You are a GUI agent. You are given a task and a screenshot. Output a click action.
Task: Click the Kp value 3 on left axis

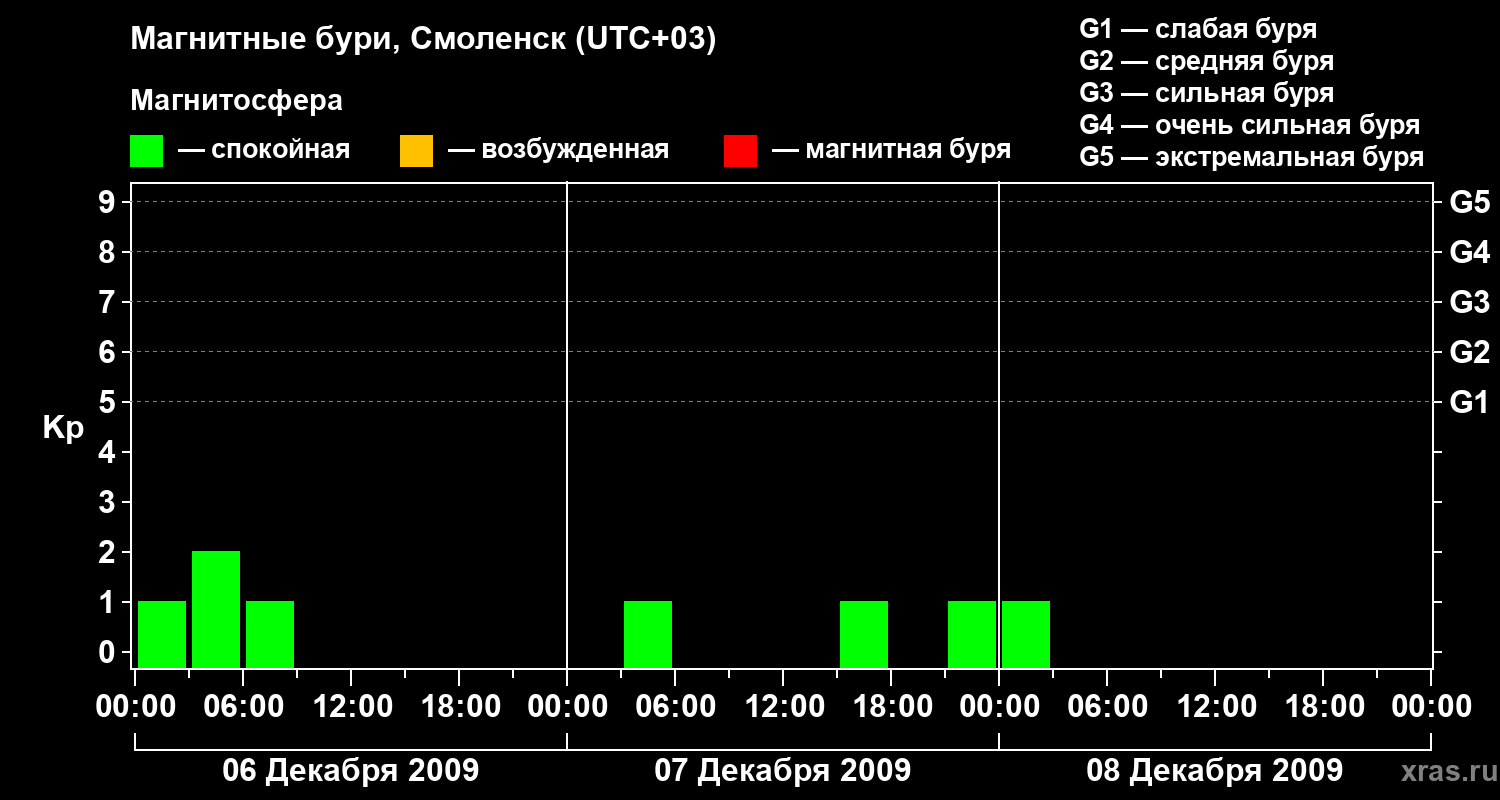109,502
